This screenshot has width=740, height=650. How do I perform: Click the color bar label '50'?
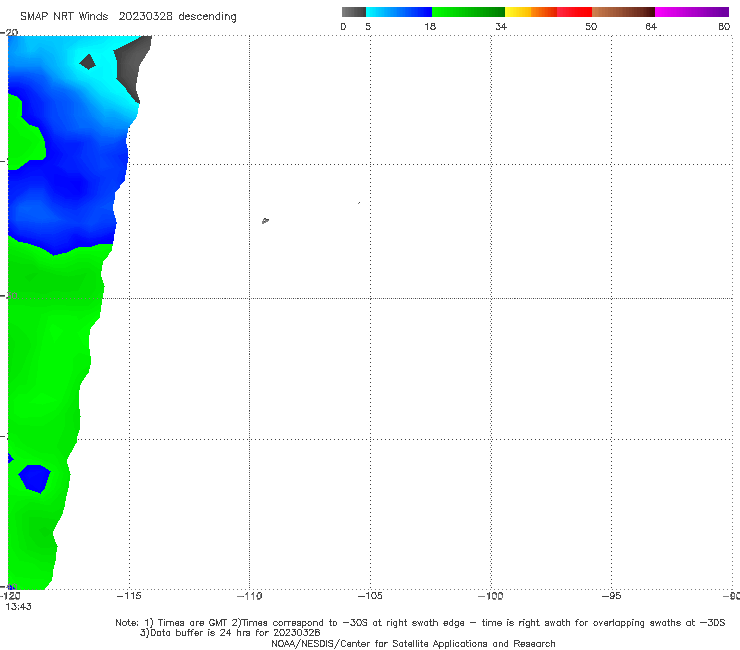tap(591, 27)
